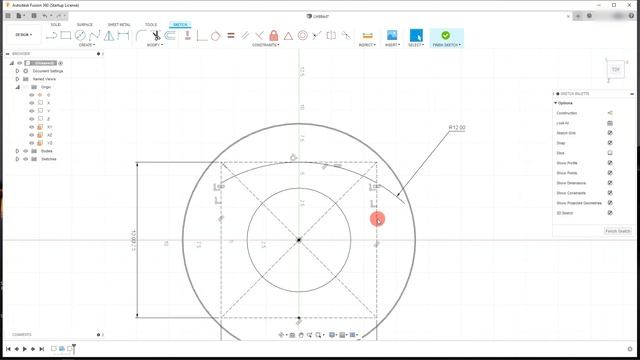The width and height of the screenshot is (640, 360).
Task: Click the TOP face of the ViewCube
Action: point(616,69)
